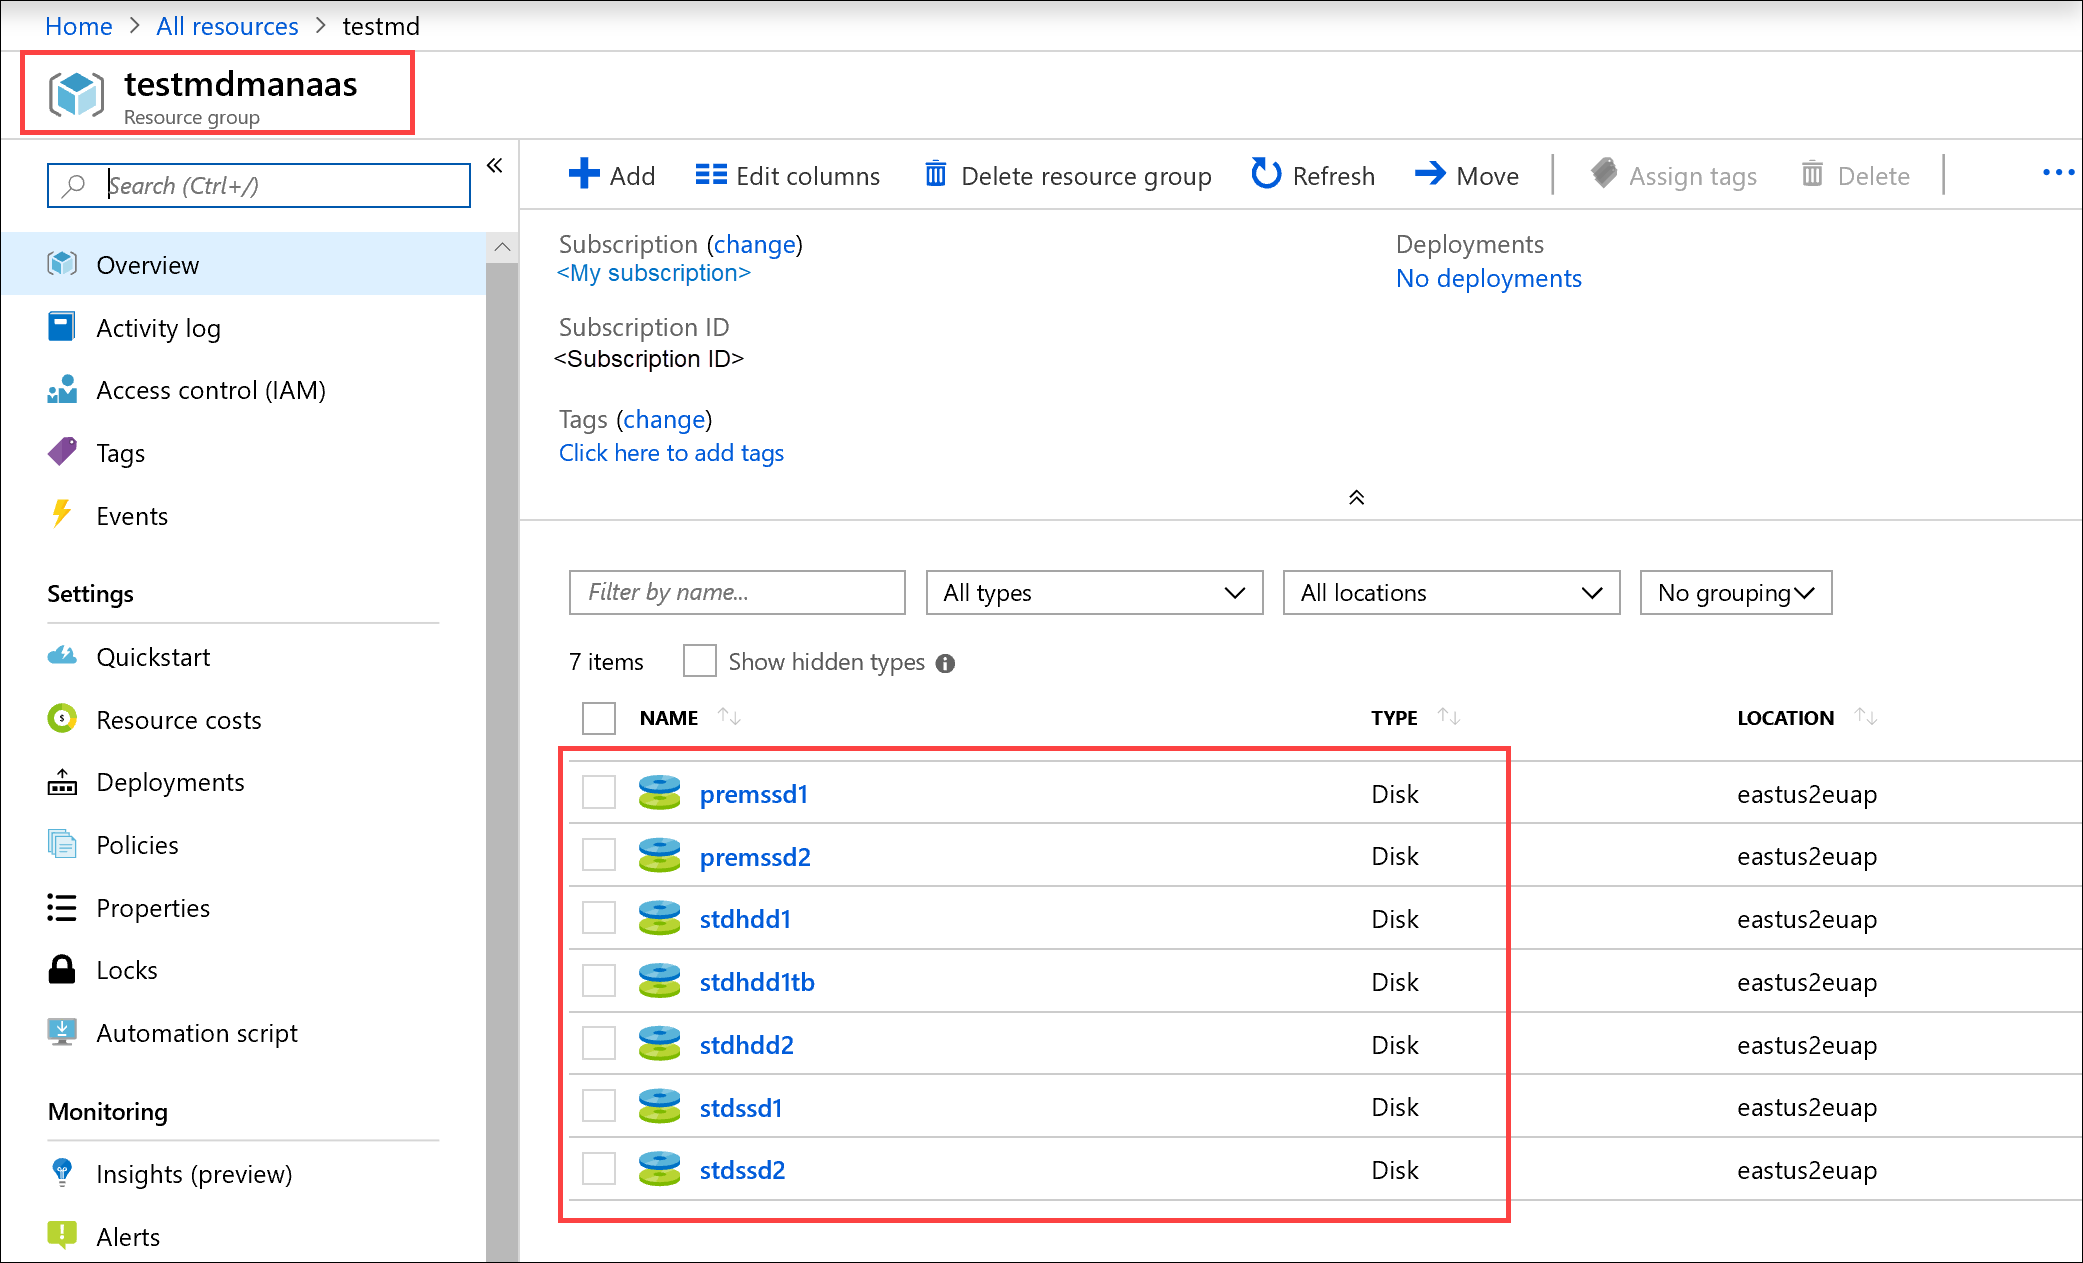Image resolution: width=2083 pixels, height=1263 pixels.
Task: Toggle the Show hidden types checkbox
Action: (x=699, y=661)
